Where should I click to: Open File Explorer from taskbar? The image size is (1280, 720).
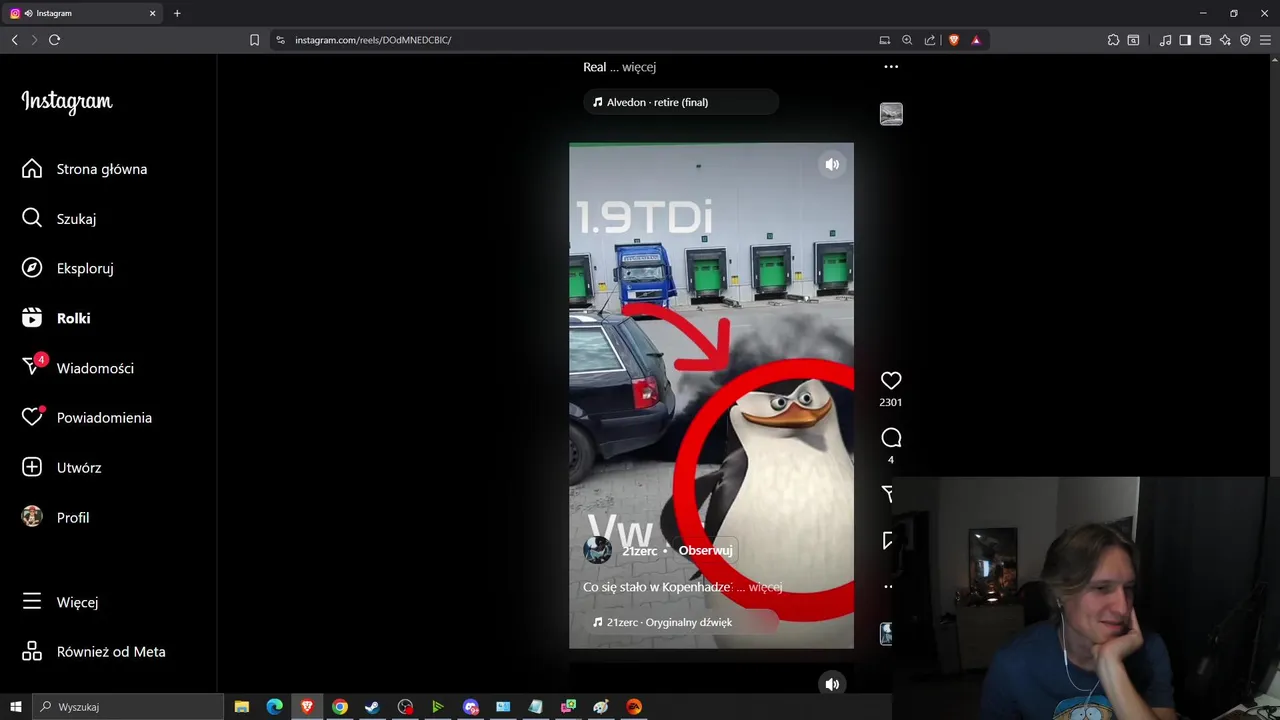[241, 707]
